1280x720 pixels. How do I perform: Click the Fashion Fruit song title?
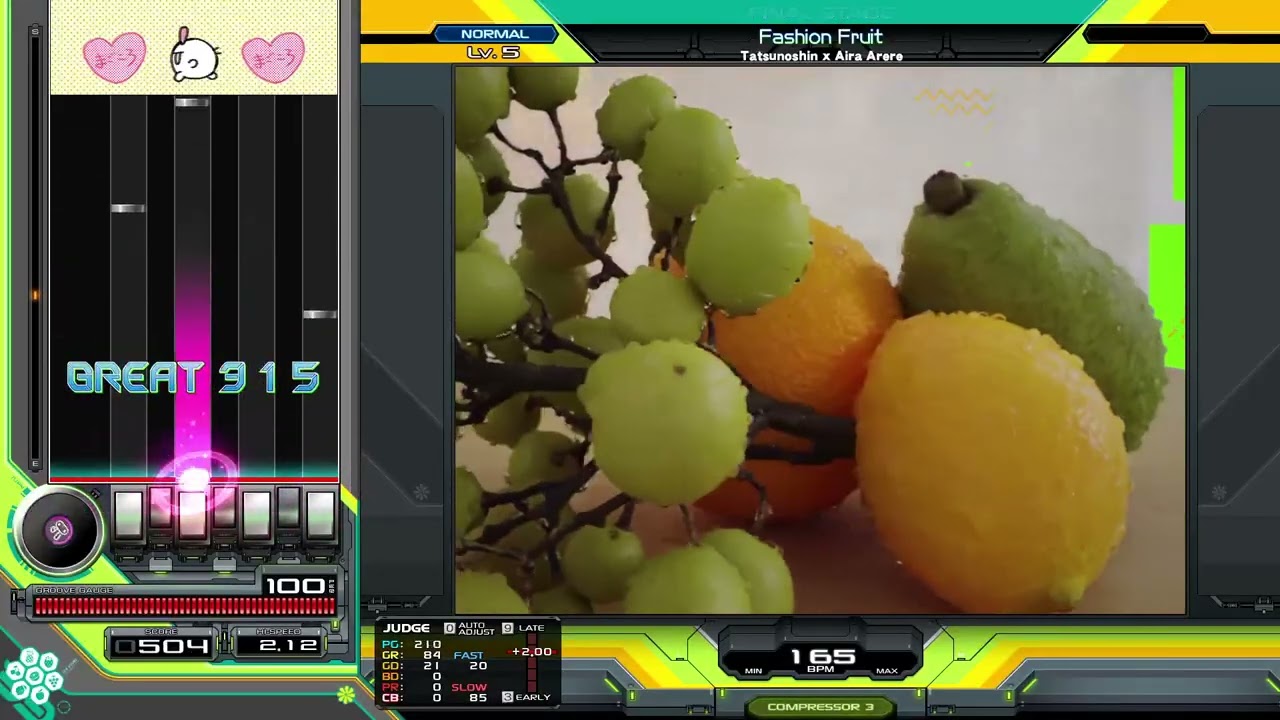[820, 37]
